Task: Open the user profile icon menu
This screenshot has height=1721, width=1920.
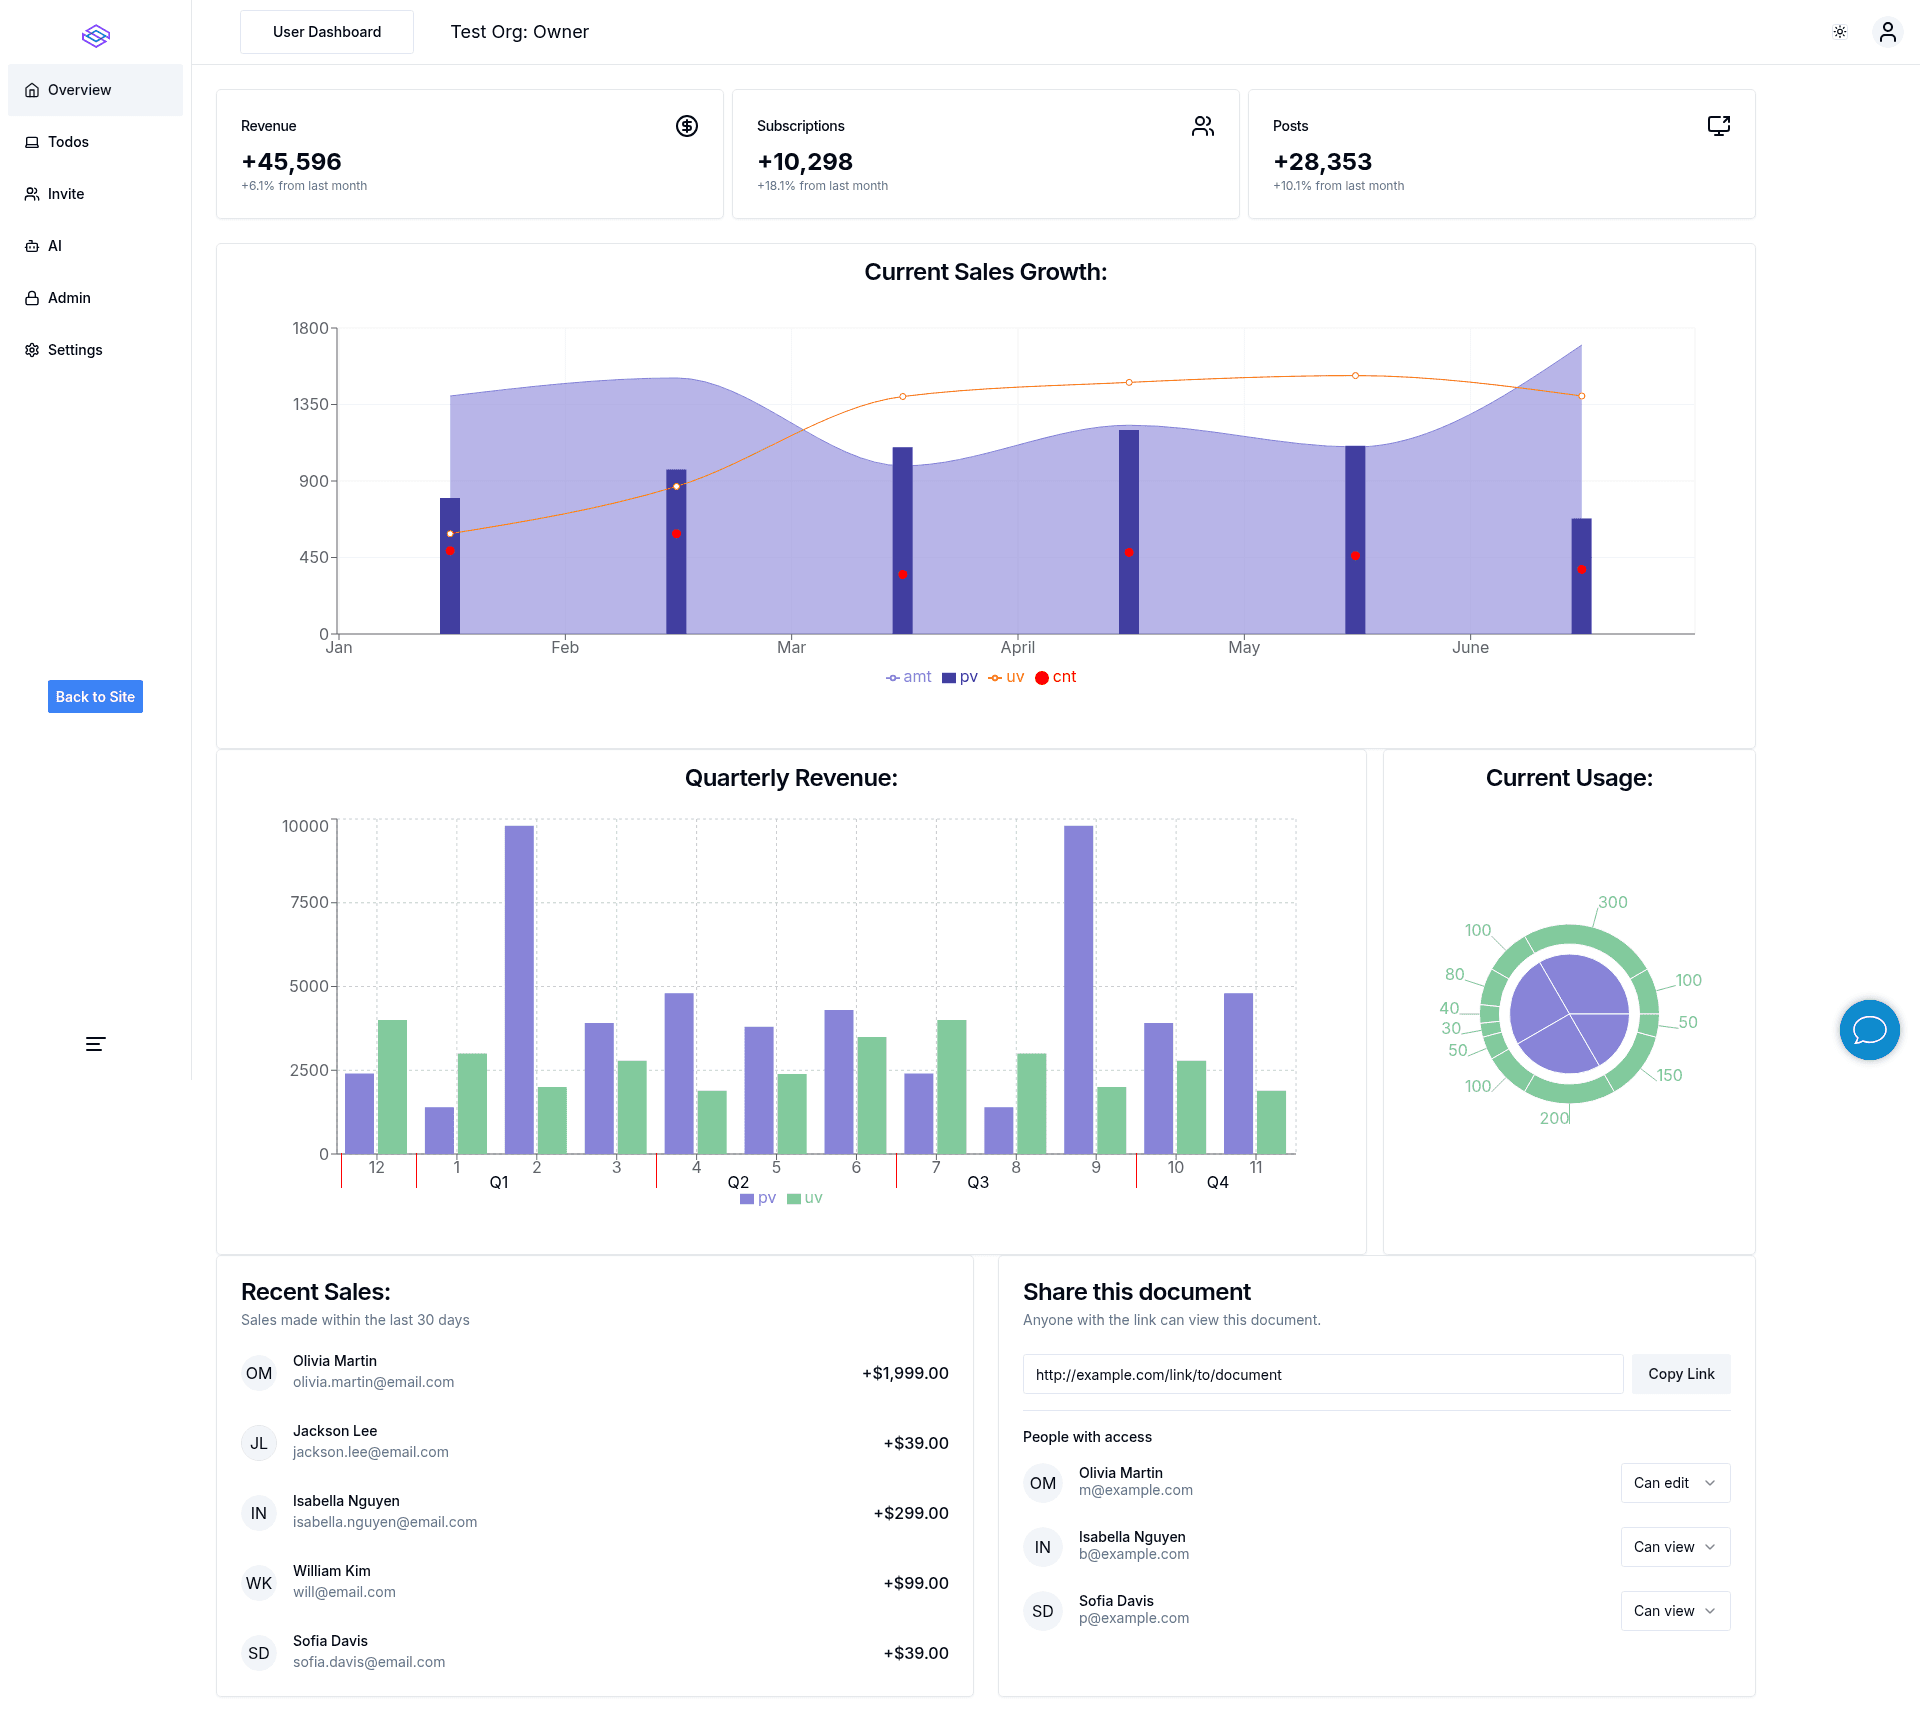Action: click(x=1888, y=32)
